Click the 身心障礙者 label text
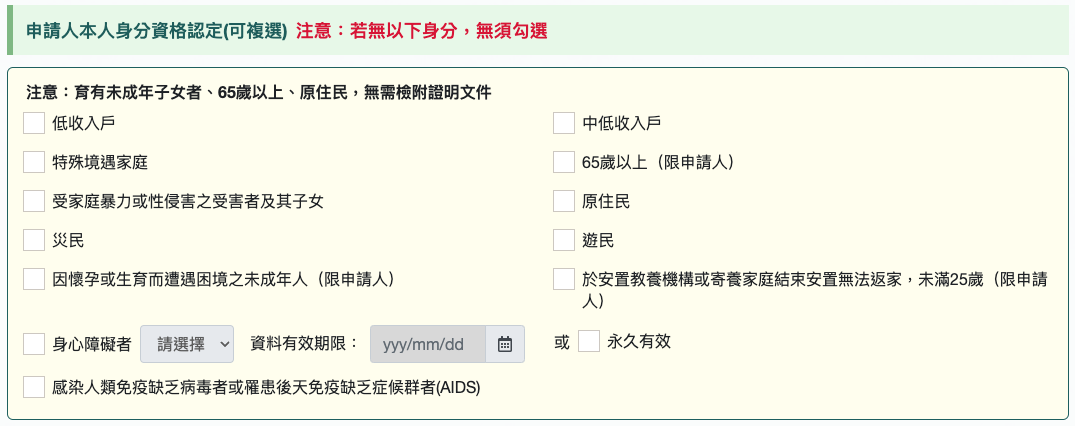The height and width of the screenshot is (426, 1075). point(92,344)
